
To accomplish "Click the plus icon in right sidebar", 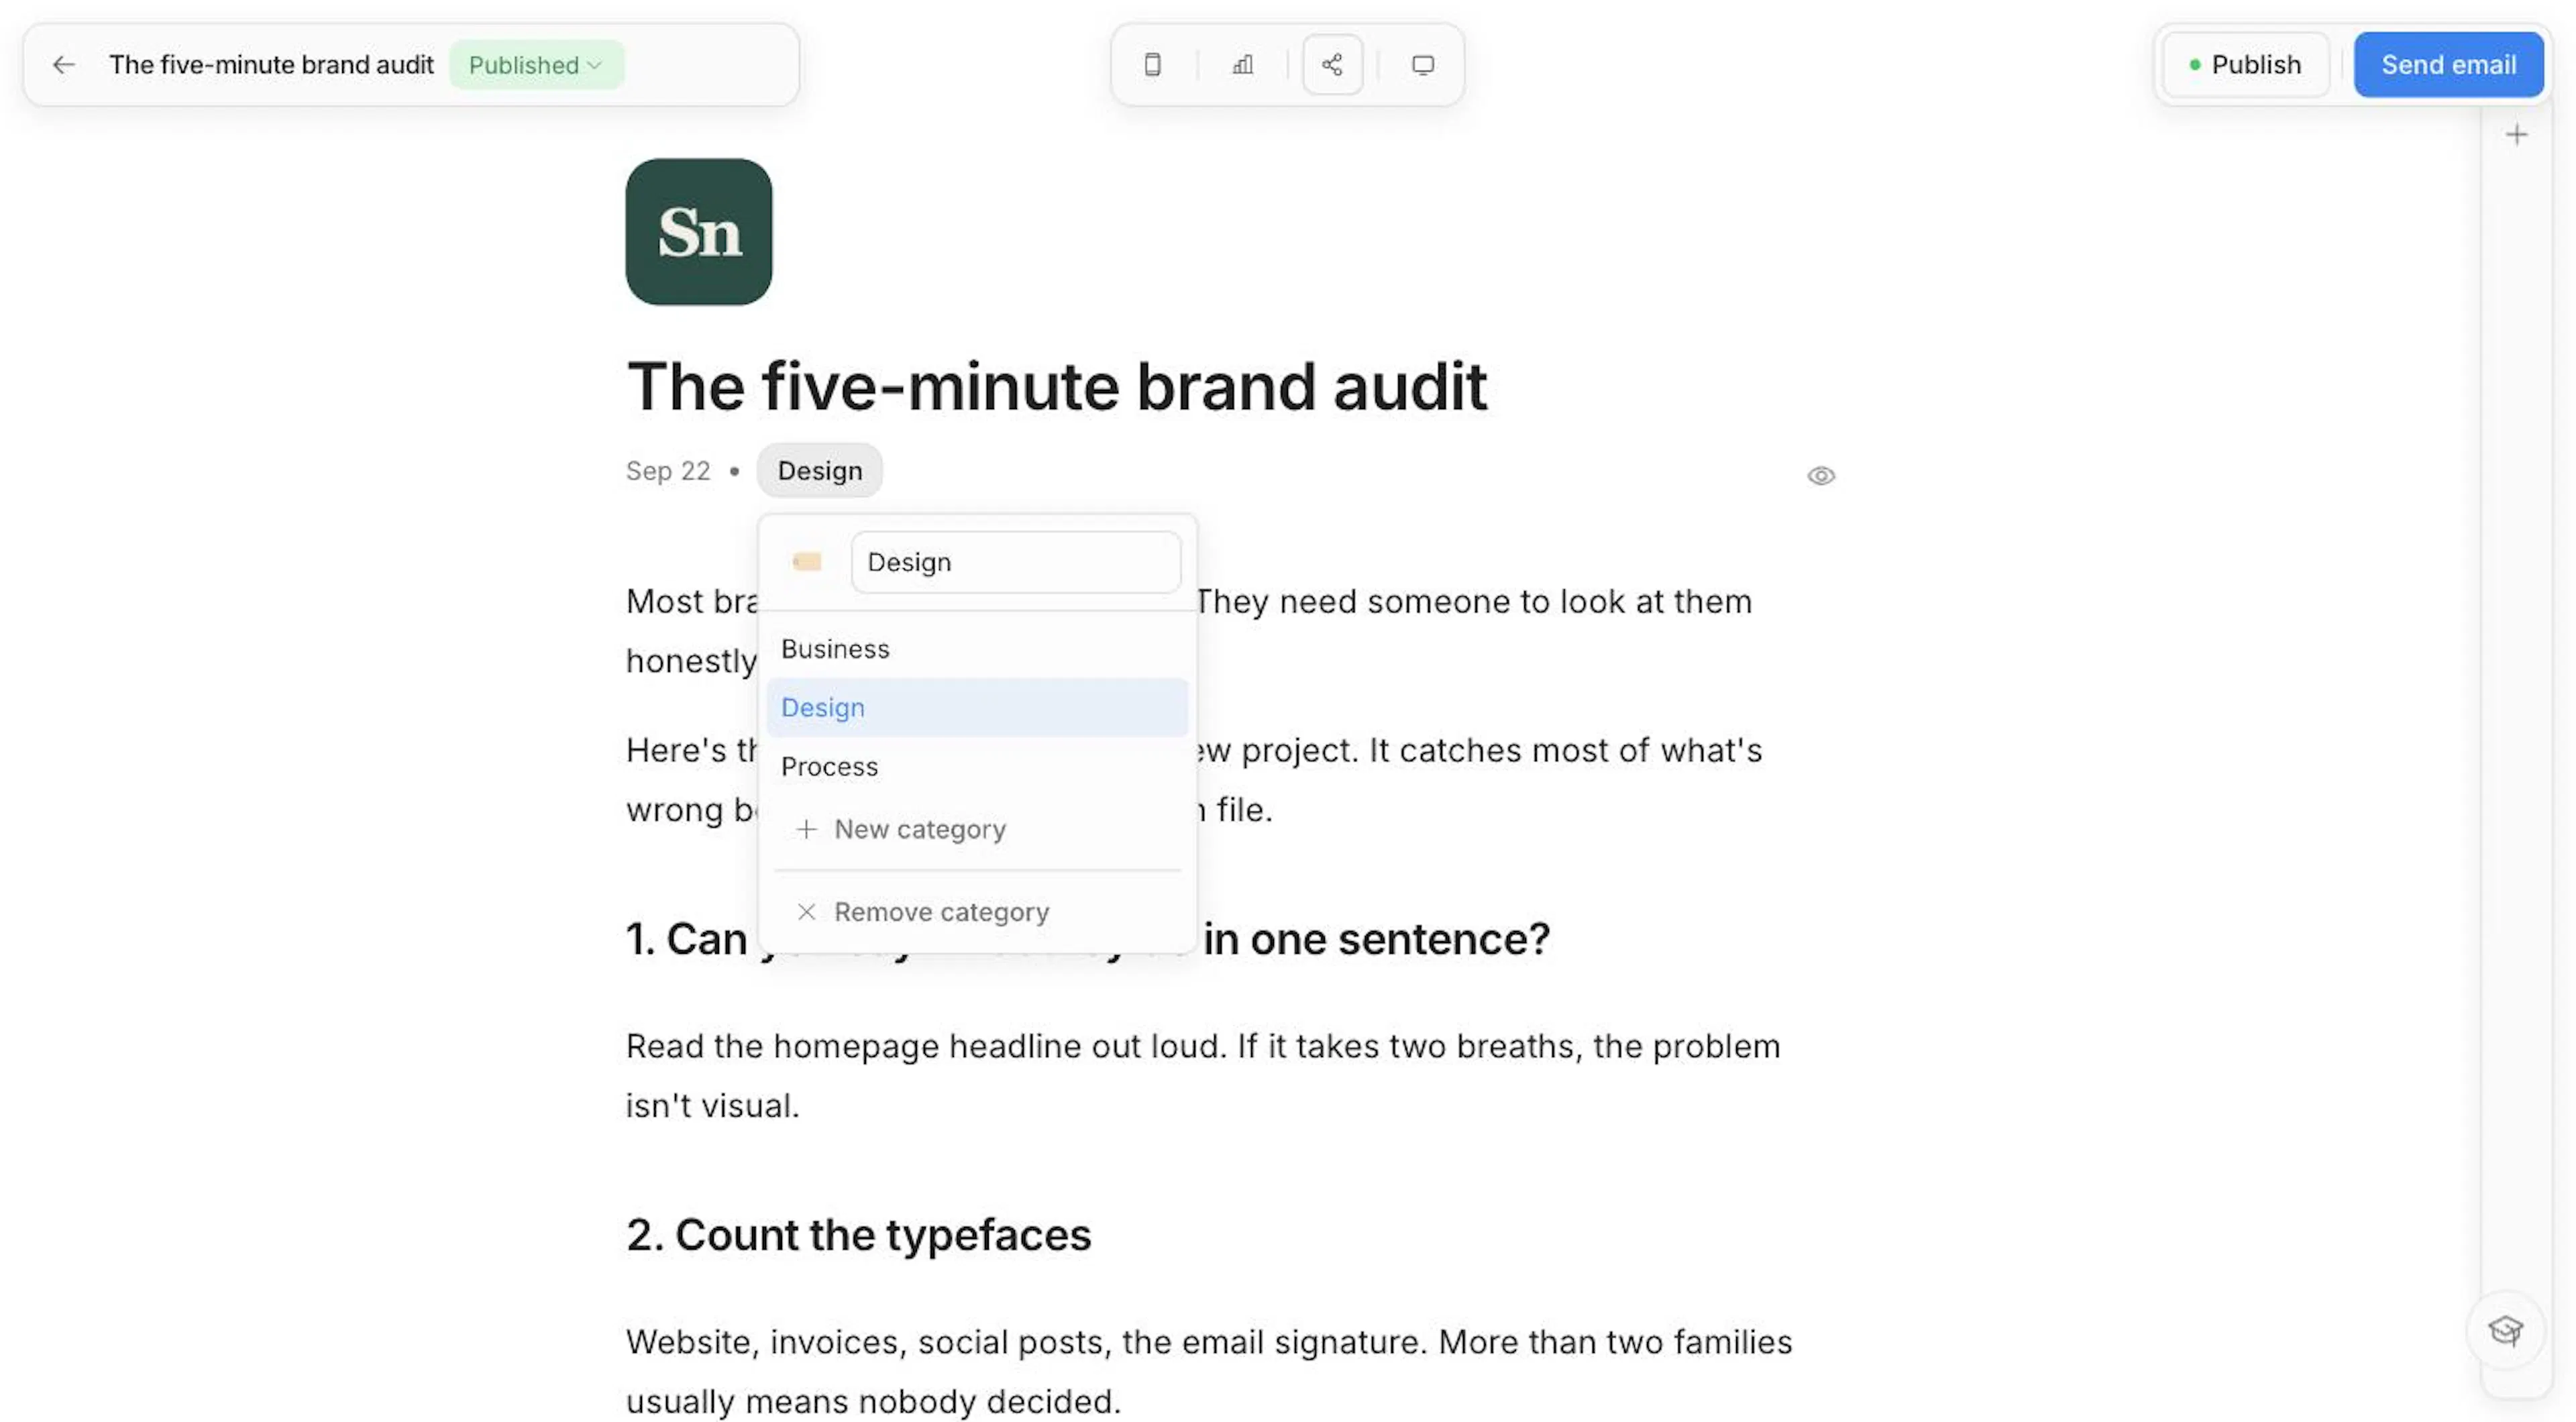I will coord(2516,135).
